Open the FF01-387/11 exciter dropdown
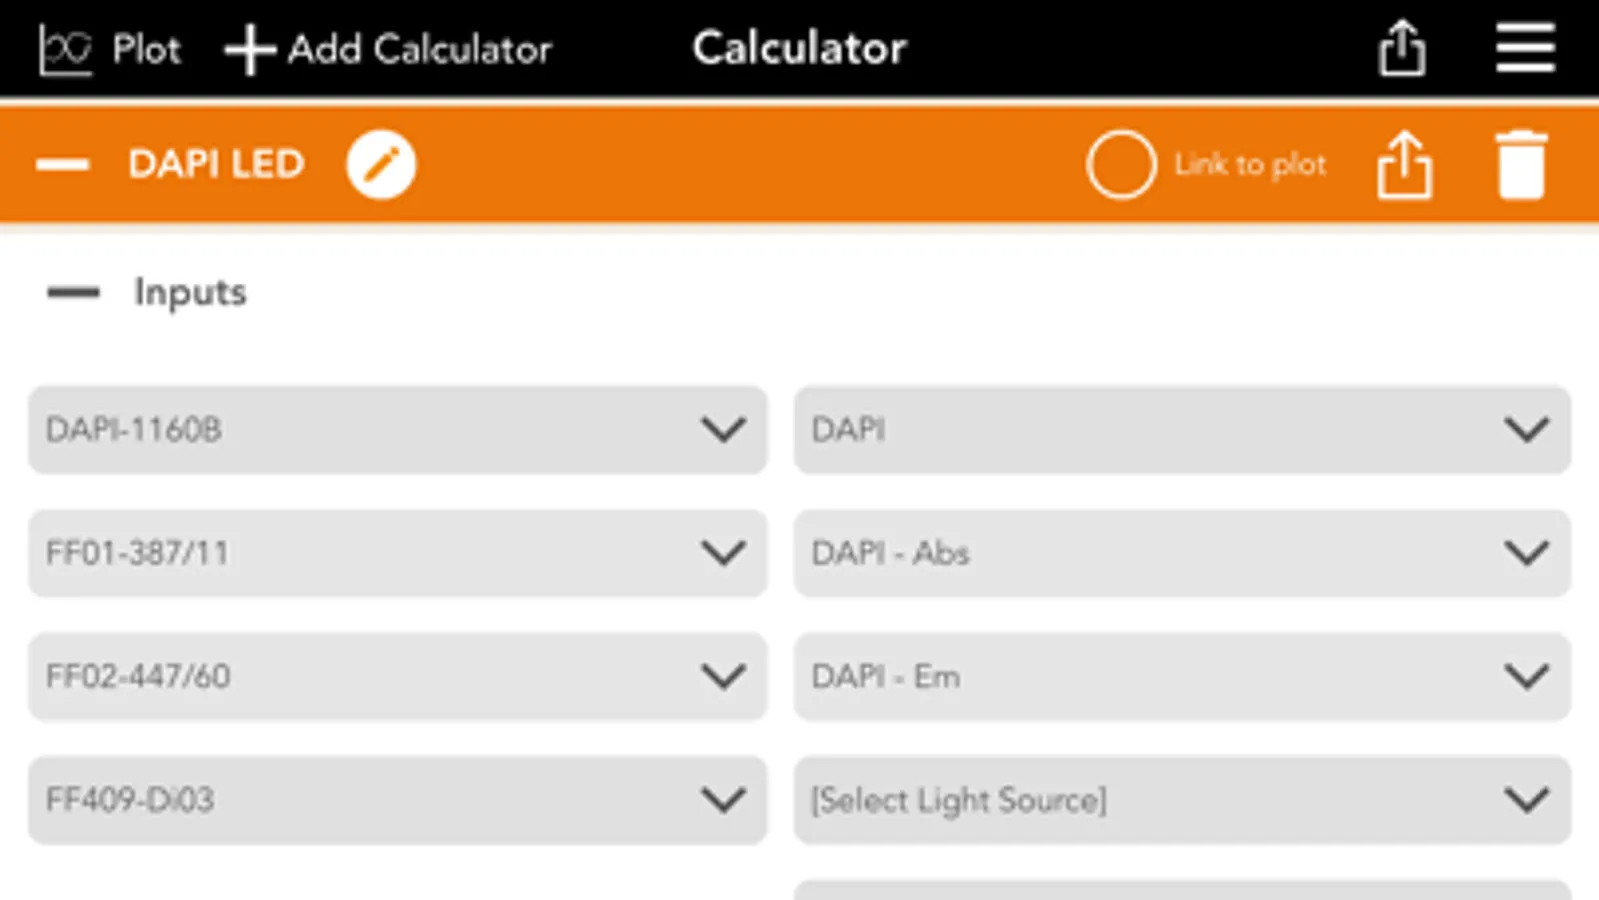This screenshot has width=1599, height=900. [x=397, y=553]
